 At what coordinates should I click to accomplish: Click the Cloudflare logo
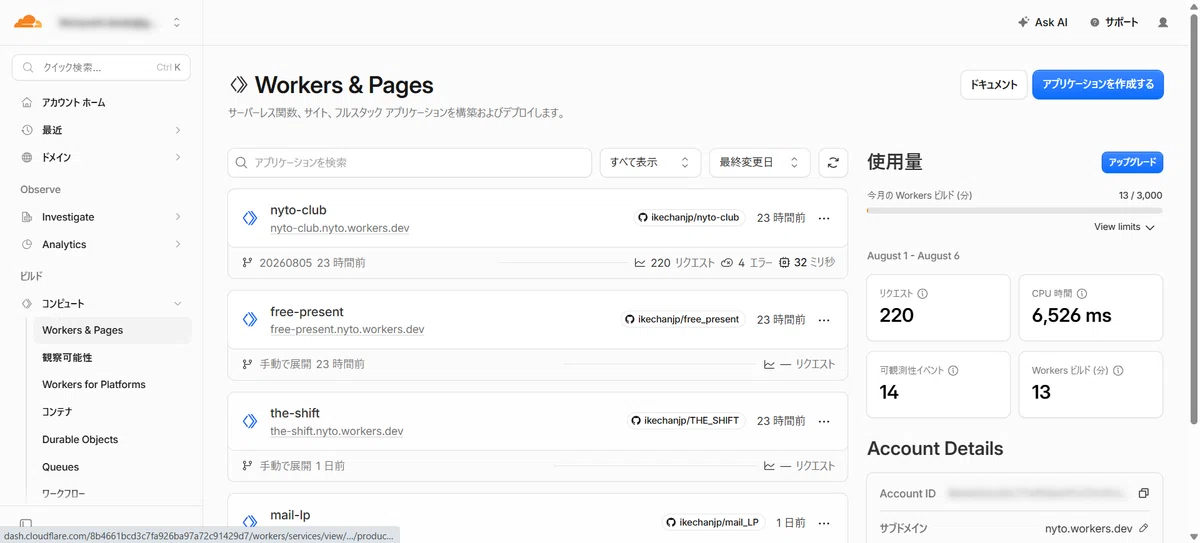[x=28, y=21]
